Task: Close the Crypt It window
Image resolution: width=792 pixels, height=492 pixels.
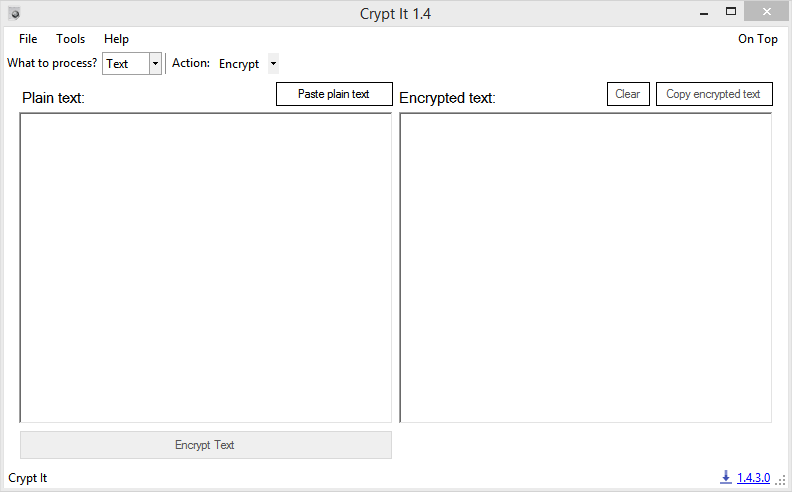Action: [766, 12]
